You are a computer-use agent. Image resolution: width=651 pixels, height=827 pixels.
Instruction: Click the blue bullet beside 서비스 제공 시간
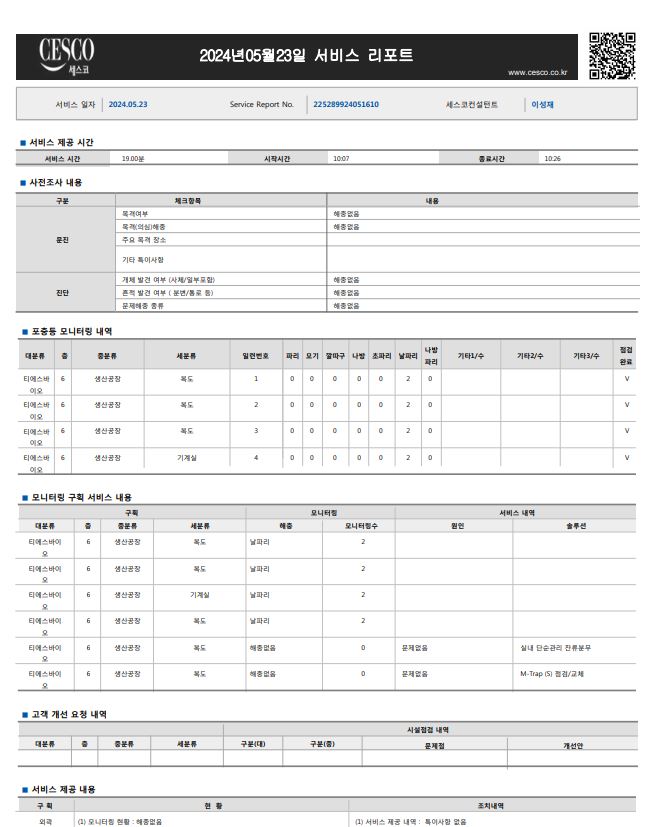tap(23, 143)
